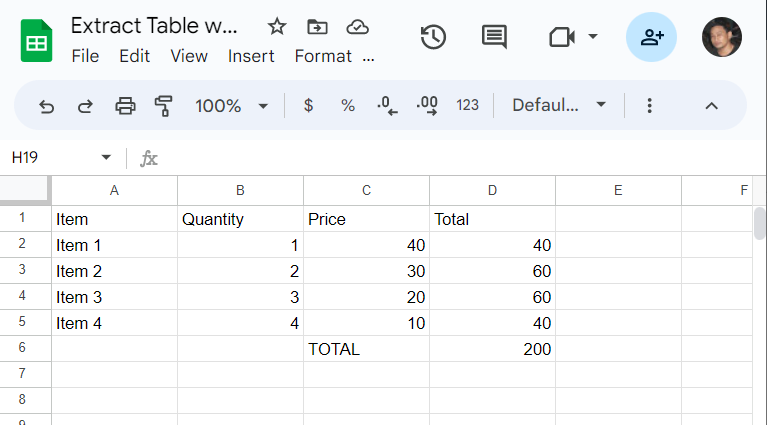Activate the paint format roller
Viewport: 767px width, 425px height.
point(164,106)
